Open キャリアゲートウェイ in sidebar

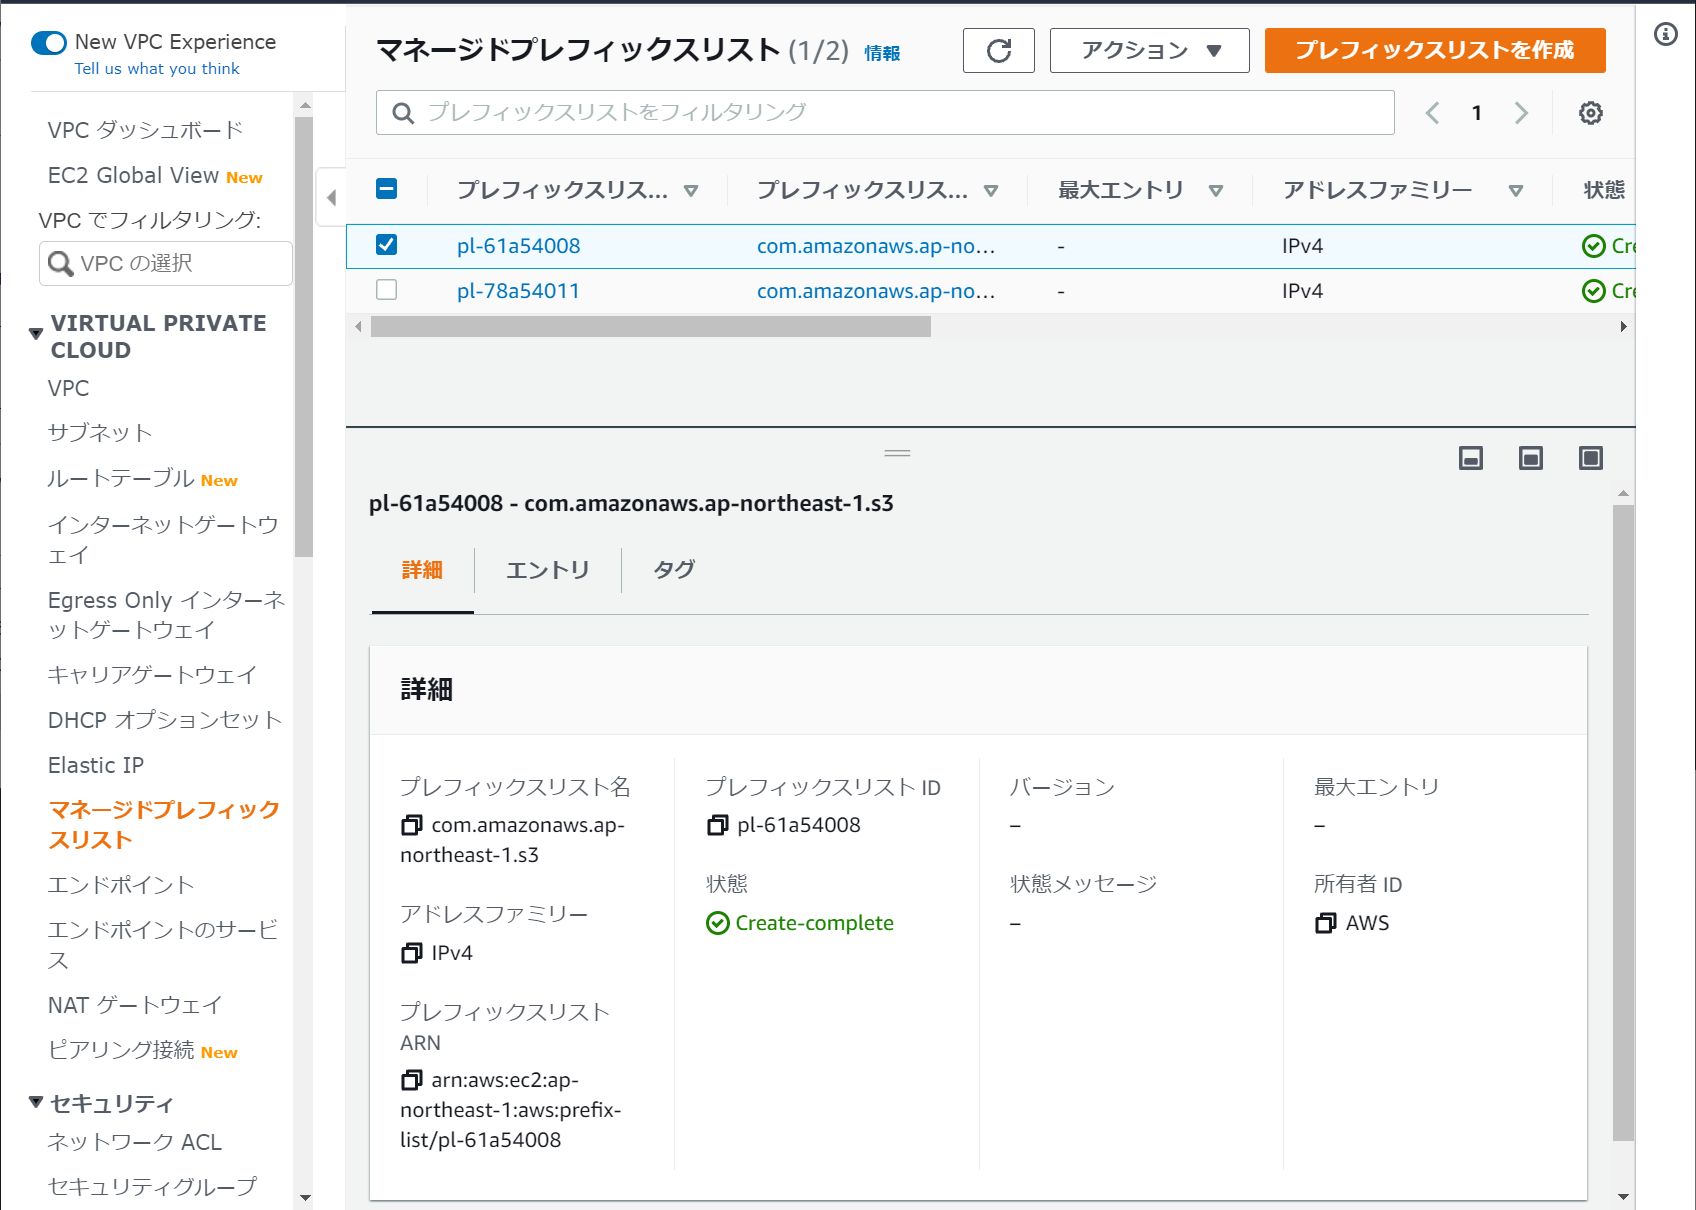[x=152, y=675]
